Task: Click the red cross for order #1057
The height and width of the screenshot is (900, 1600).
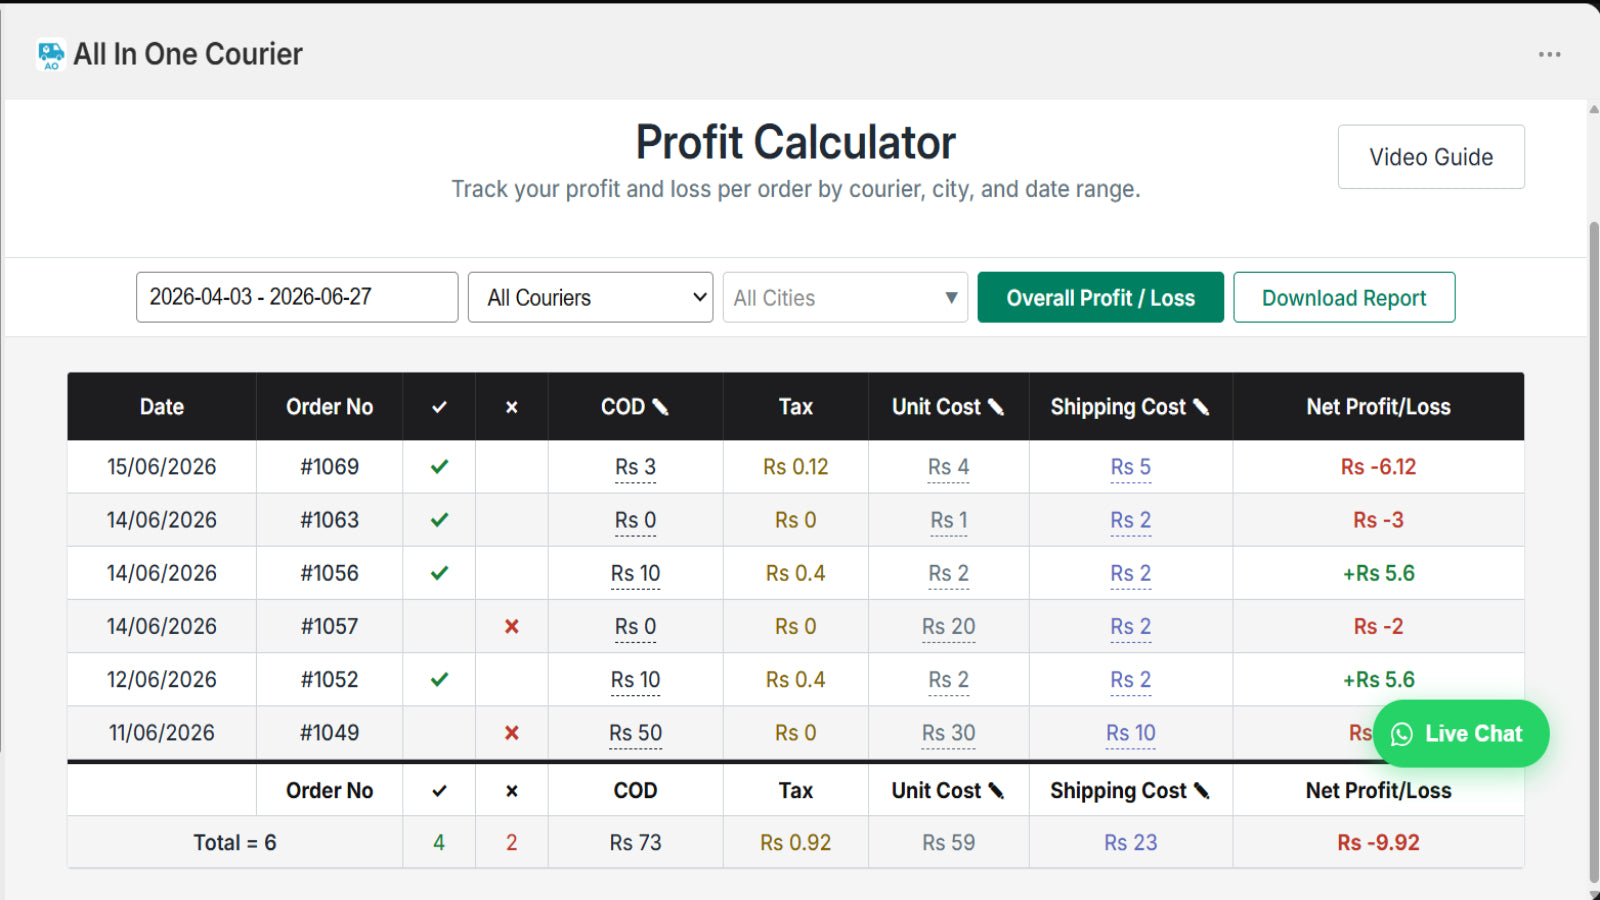Action: click(512, 627)
